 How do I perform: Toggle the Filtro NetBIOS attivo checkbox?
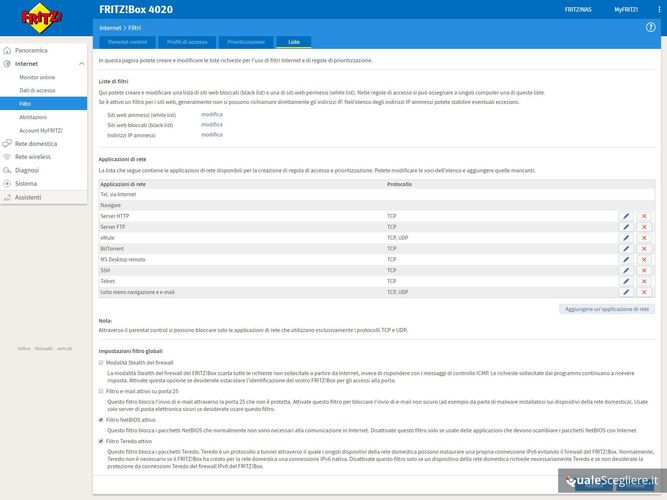point(102,420)
